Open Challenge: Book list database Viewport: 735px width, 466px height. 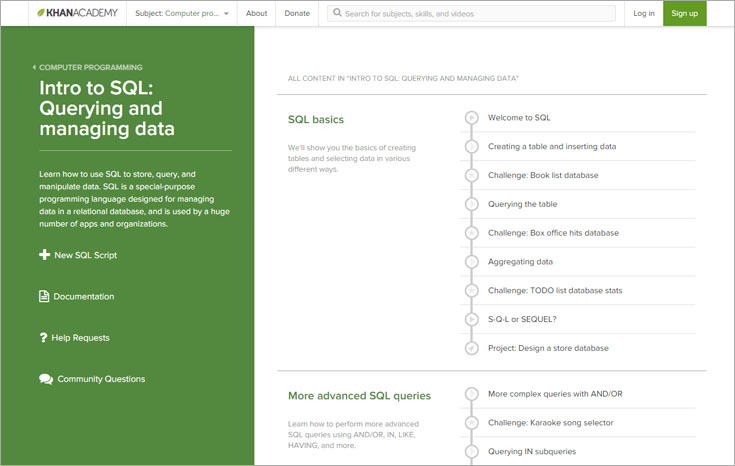543,175
